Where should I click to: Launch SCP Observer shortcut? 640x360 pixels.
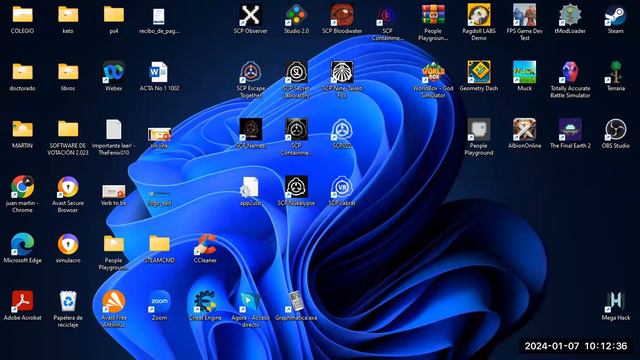pos(251,15)
